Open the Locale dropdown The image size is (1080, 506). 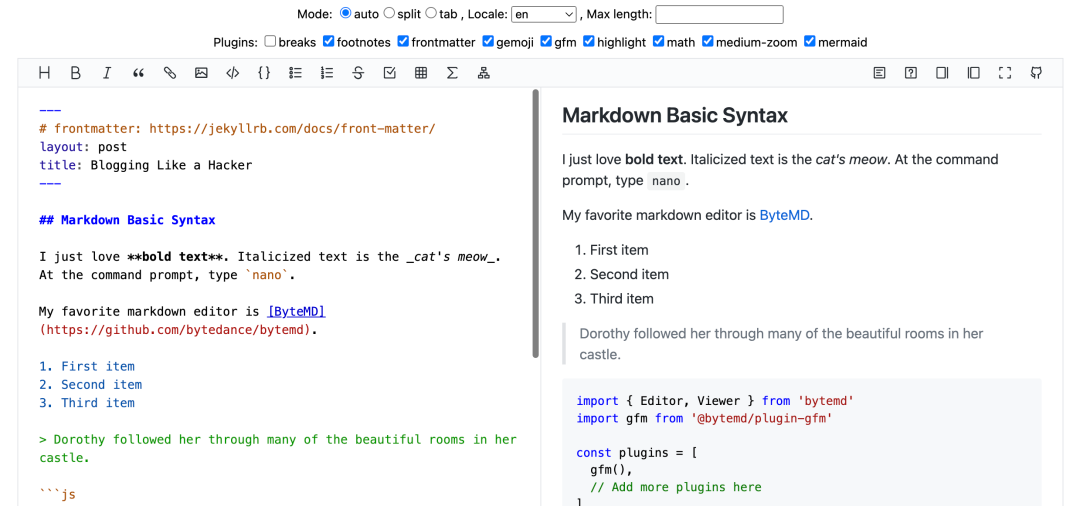point(544,14)
